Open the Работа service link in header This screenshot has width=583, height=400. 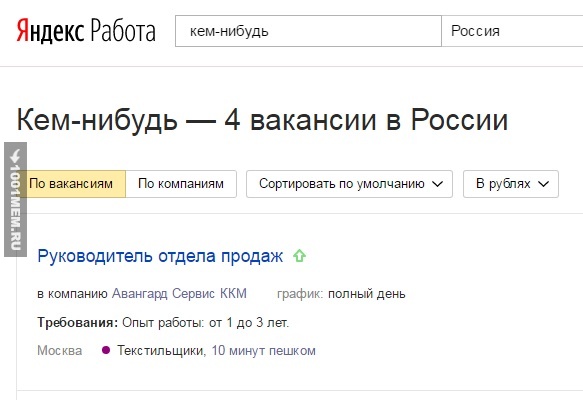(123, 31)
